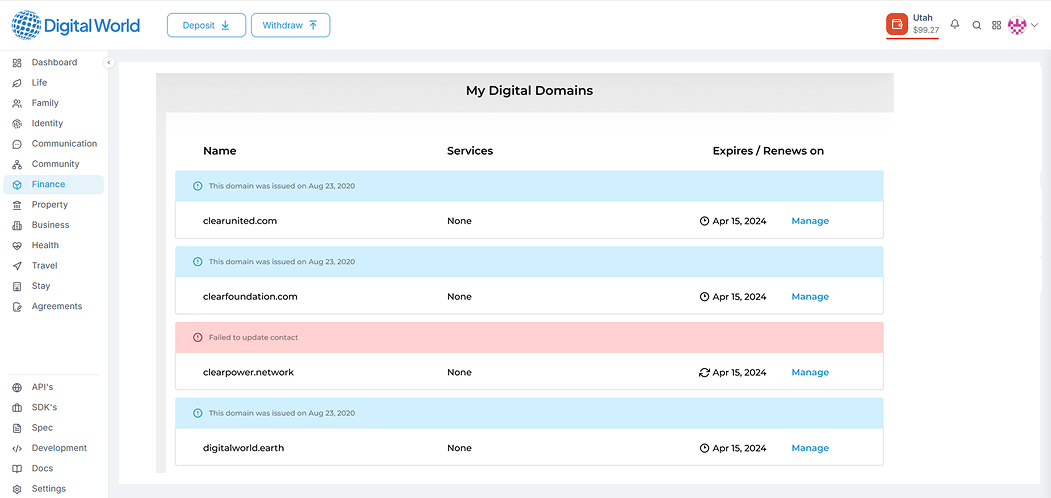Click the clearunited.com domain name

click(x=240, y=221)
